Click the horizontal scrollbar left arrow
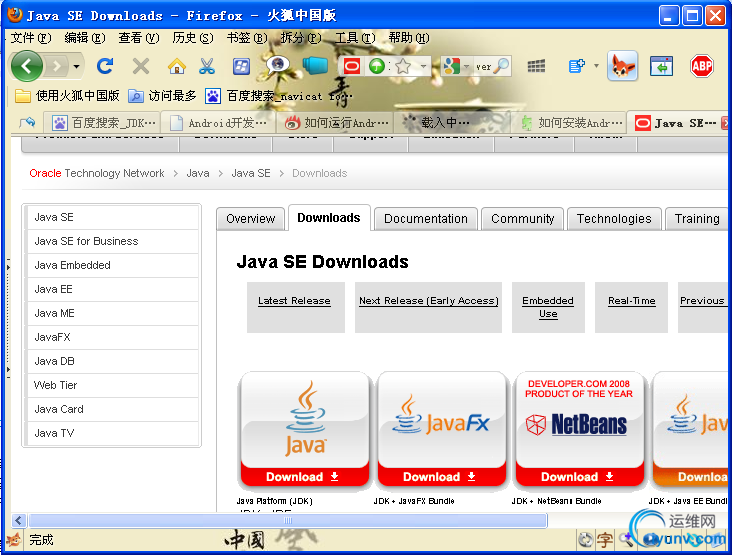The image size is (732, 555). 19,520
